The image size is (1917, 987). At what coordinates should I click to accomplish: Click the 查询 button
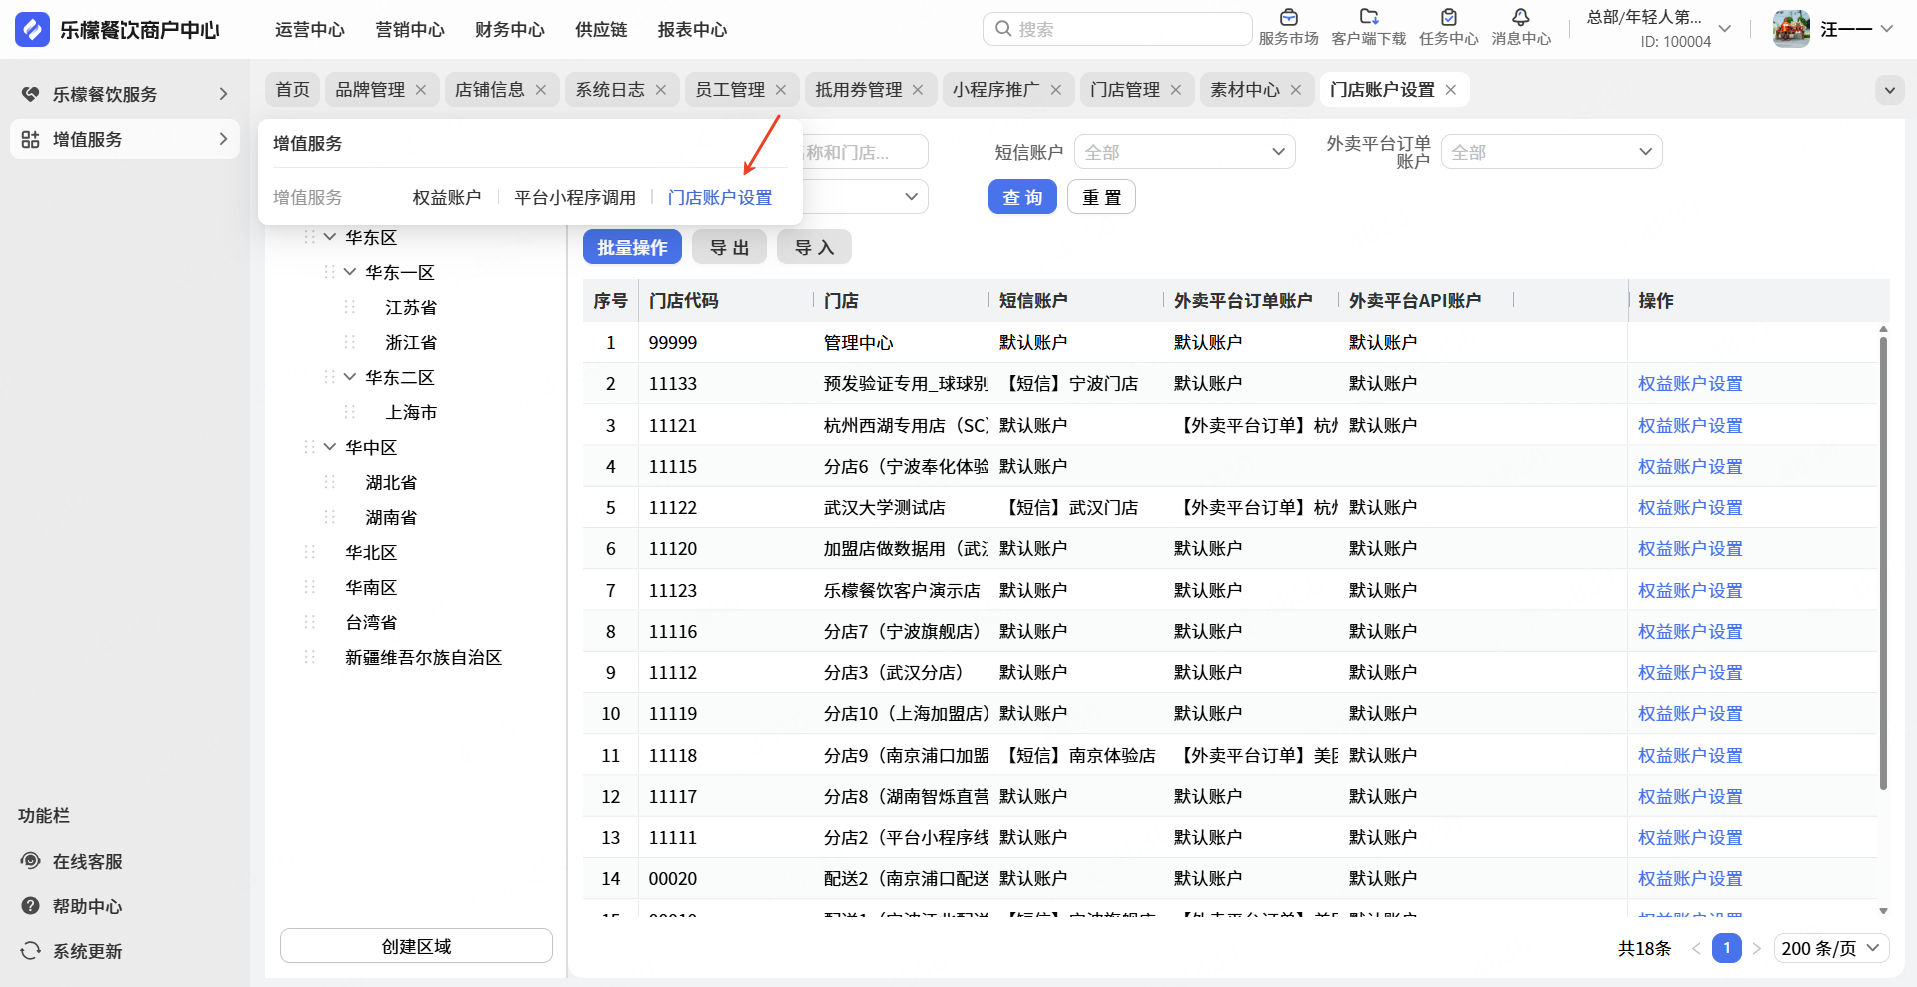pyautogui.click(x=1022, y=197)
